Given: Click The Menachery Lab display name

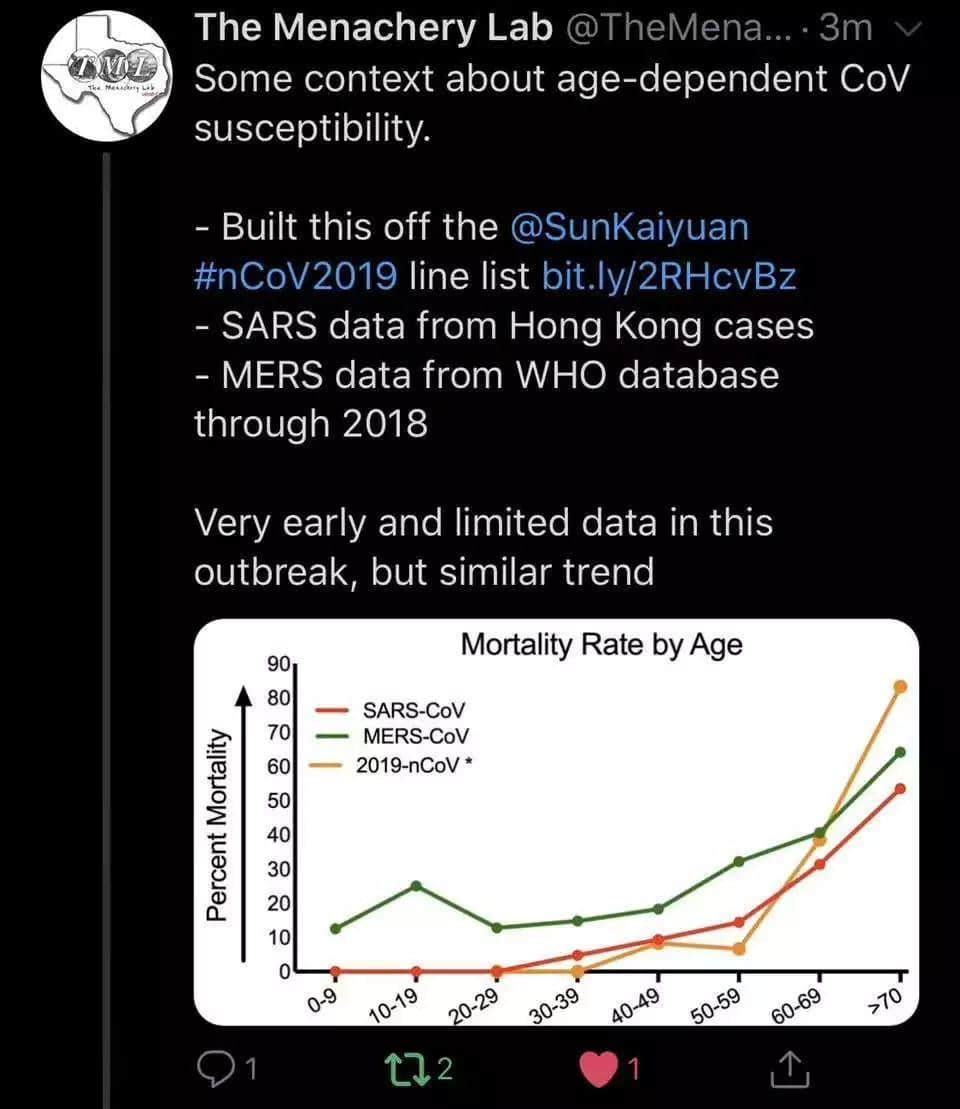Looking at the screenshot, I should point(374,28).
